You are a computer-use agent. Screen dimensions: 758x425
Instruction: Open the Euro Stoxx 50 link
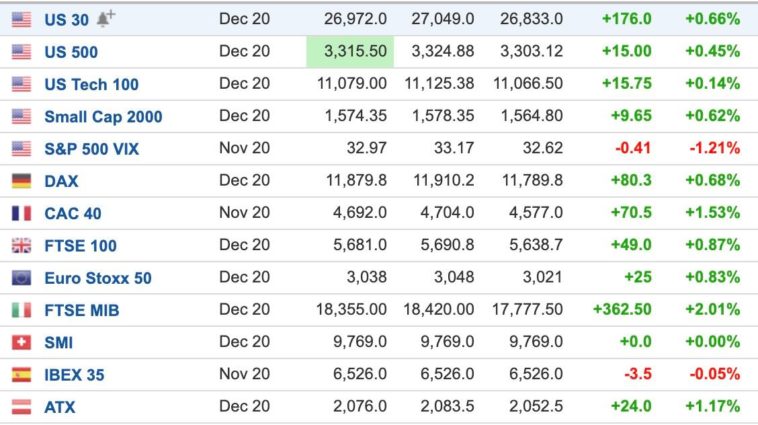click(x=98, y=278)
